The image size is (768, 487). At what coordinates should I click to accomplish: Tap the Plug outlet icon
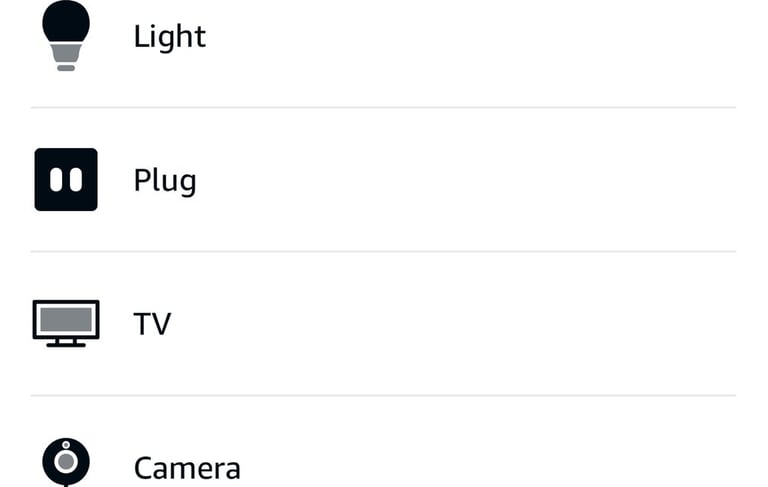tap(66, 180)
